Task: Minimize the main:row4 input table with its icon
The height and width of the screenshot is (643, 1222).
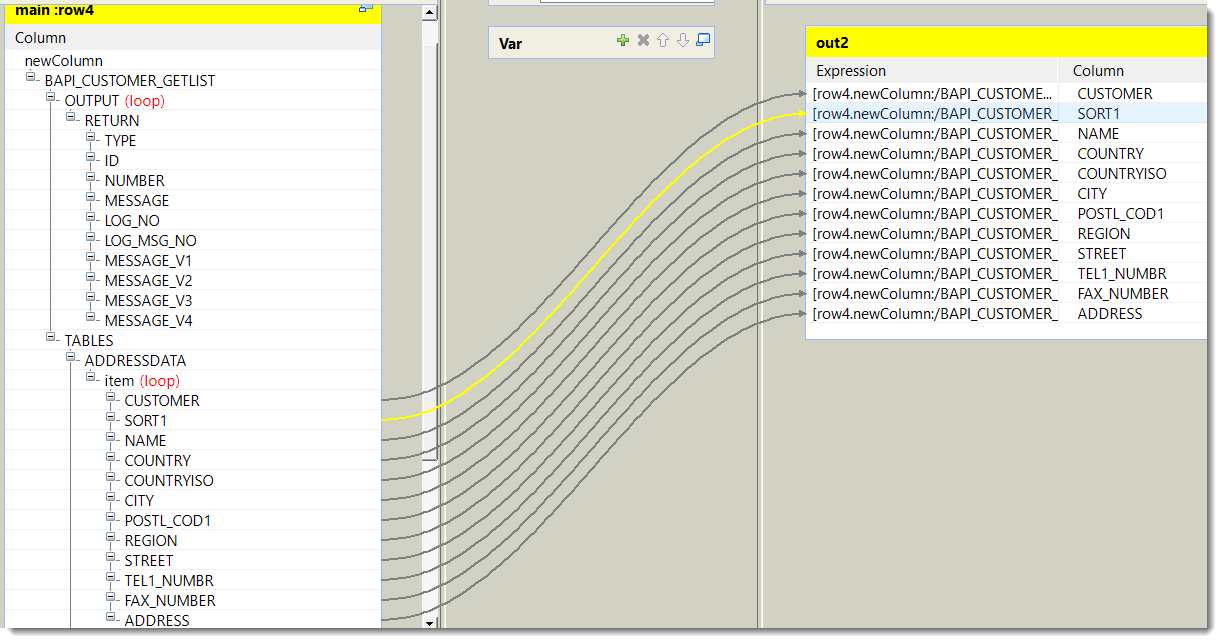Action: coord(366,7)
